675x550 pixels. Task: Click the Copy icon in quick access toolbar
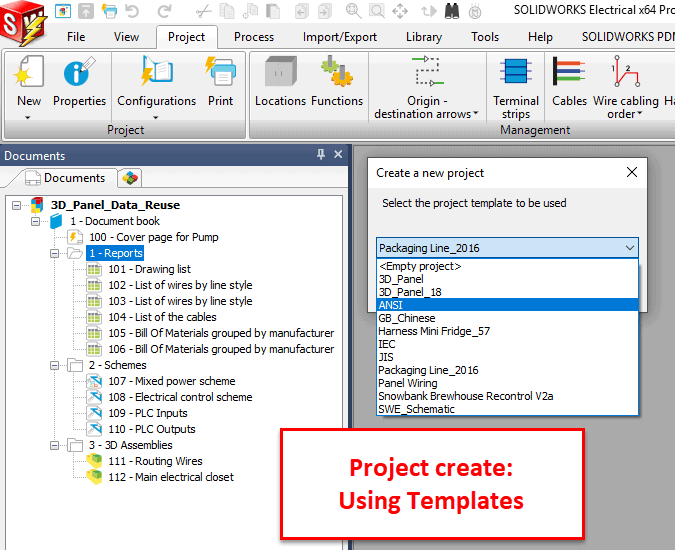tap(226, 10)
